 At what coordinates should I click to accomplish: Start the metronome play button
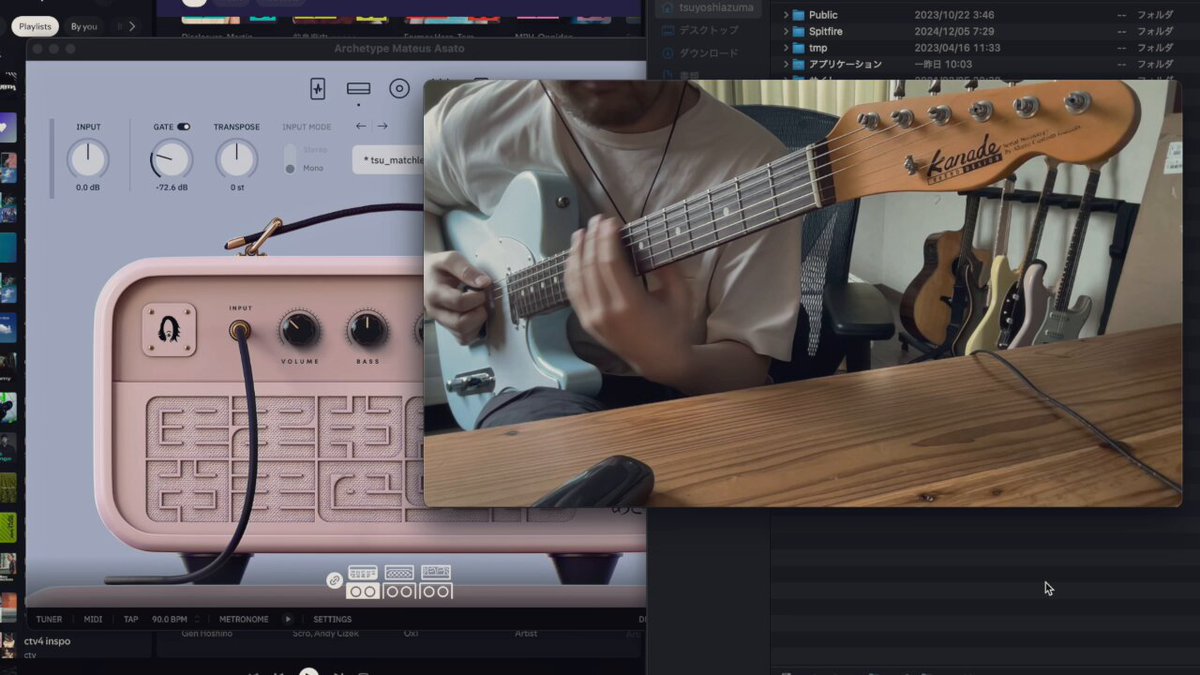pyautogui.click(x=288, y=619)
